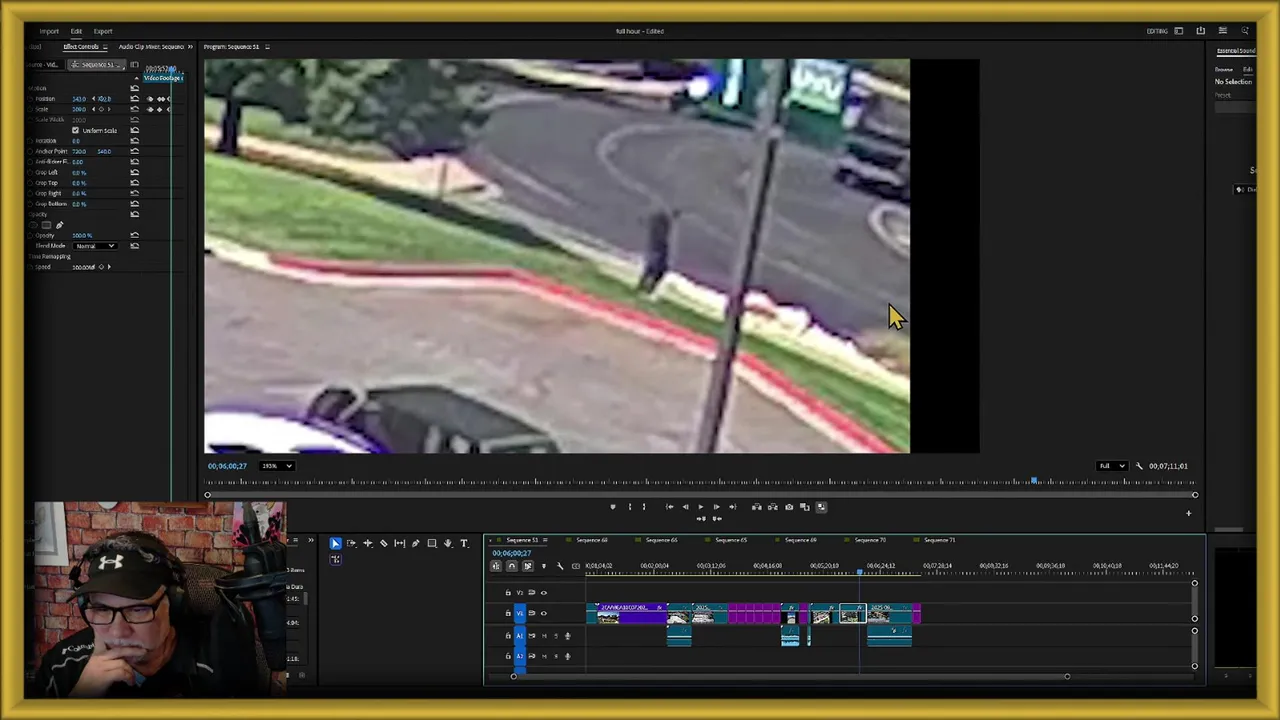Open Program monitor settings wrench icon

tap(1138, 466)
